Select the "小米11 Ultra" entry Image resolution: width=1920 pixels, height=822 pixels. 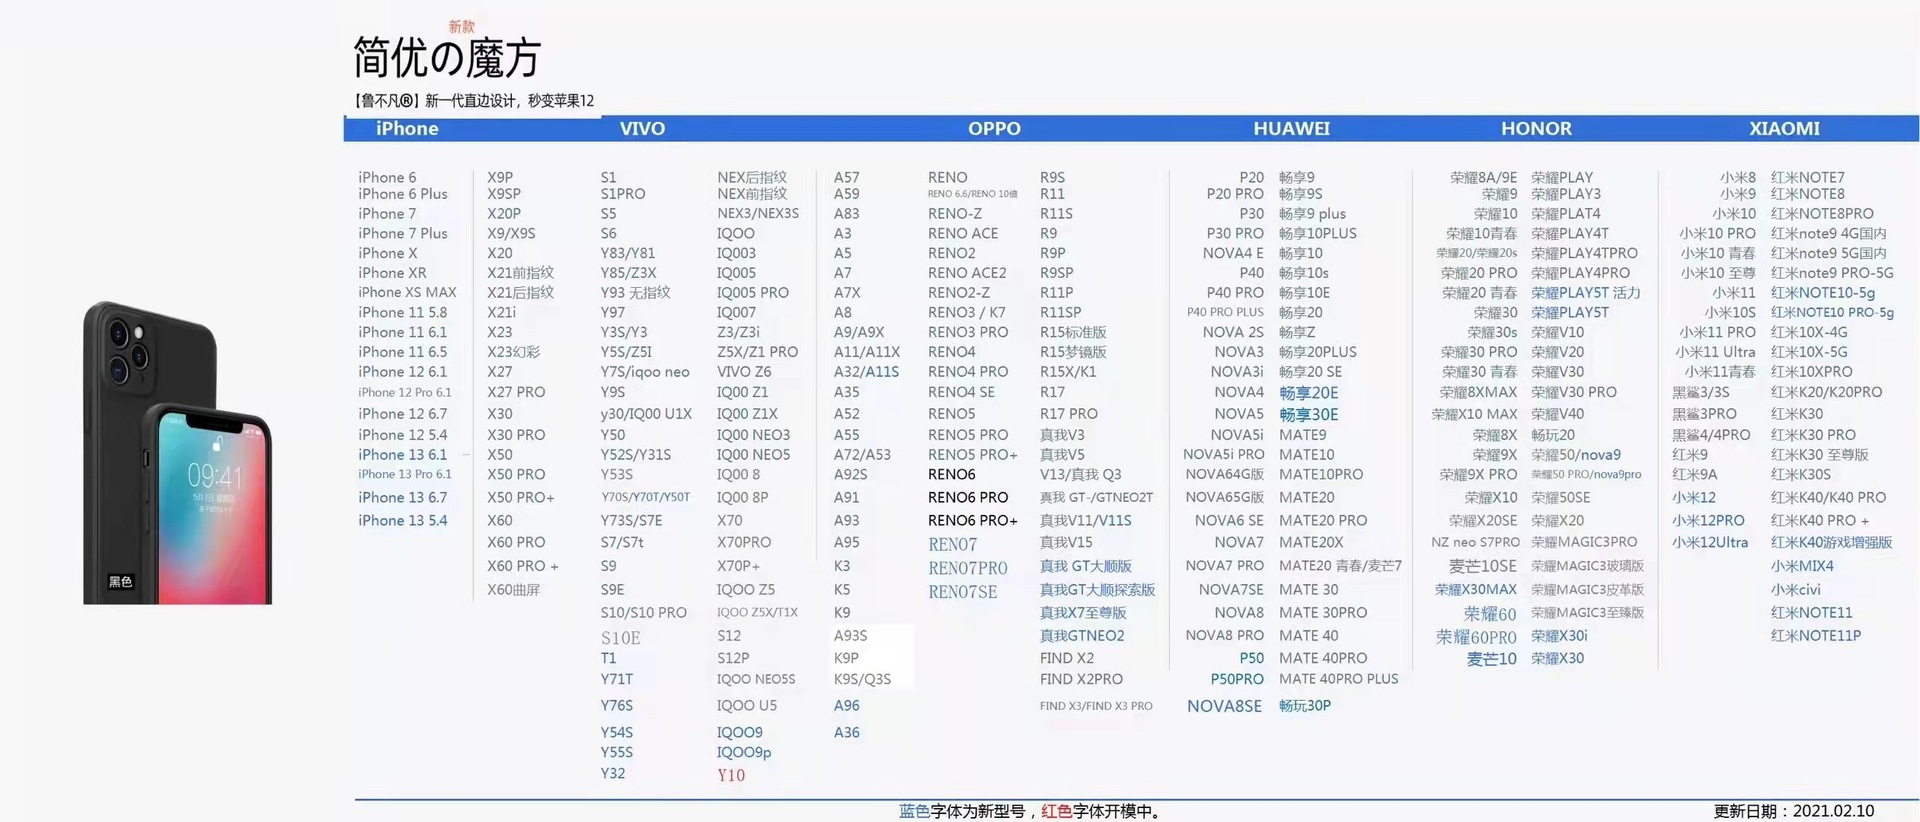coord(1715,352)
